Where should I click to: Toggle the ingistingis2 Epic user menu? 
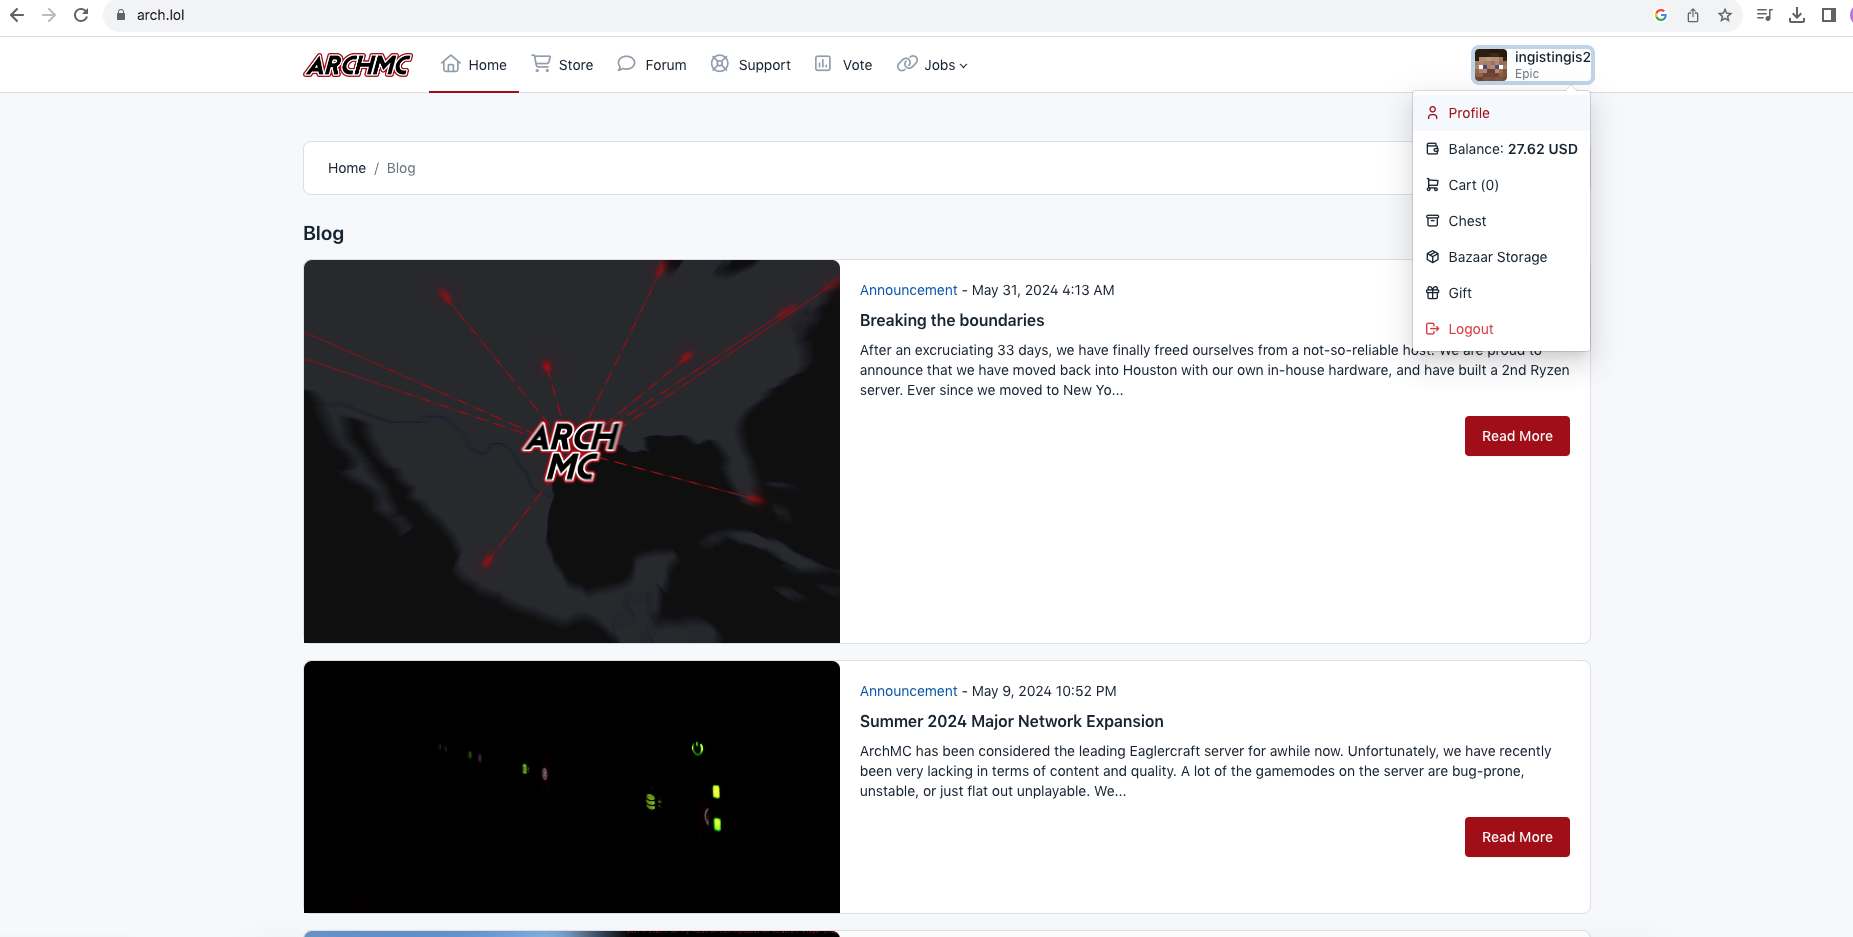coord(1532,65)
